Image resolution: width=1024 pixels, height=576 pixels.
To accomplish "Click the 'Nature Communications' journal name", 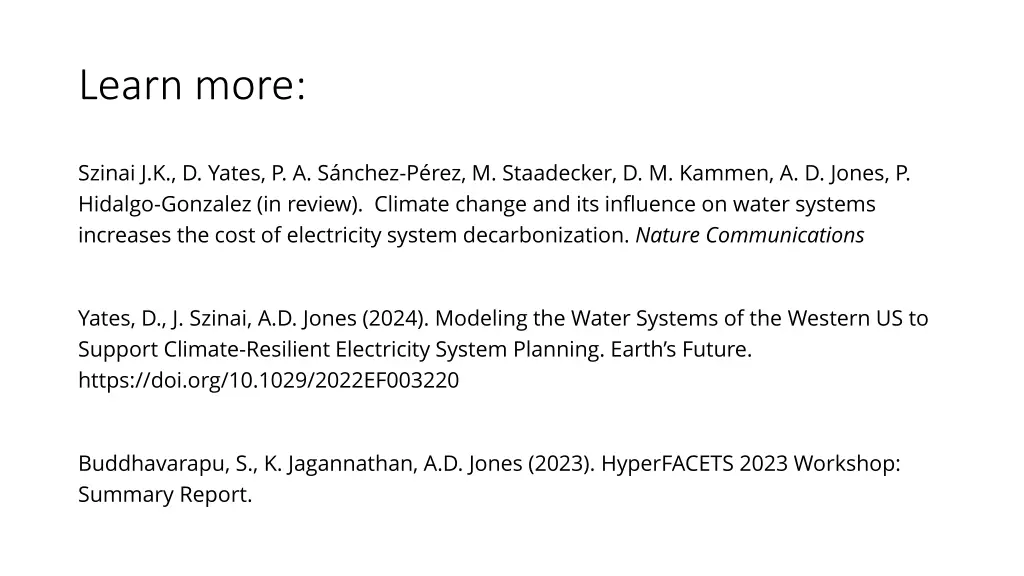I will (750, 235).
